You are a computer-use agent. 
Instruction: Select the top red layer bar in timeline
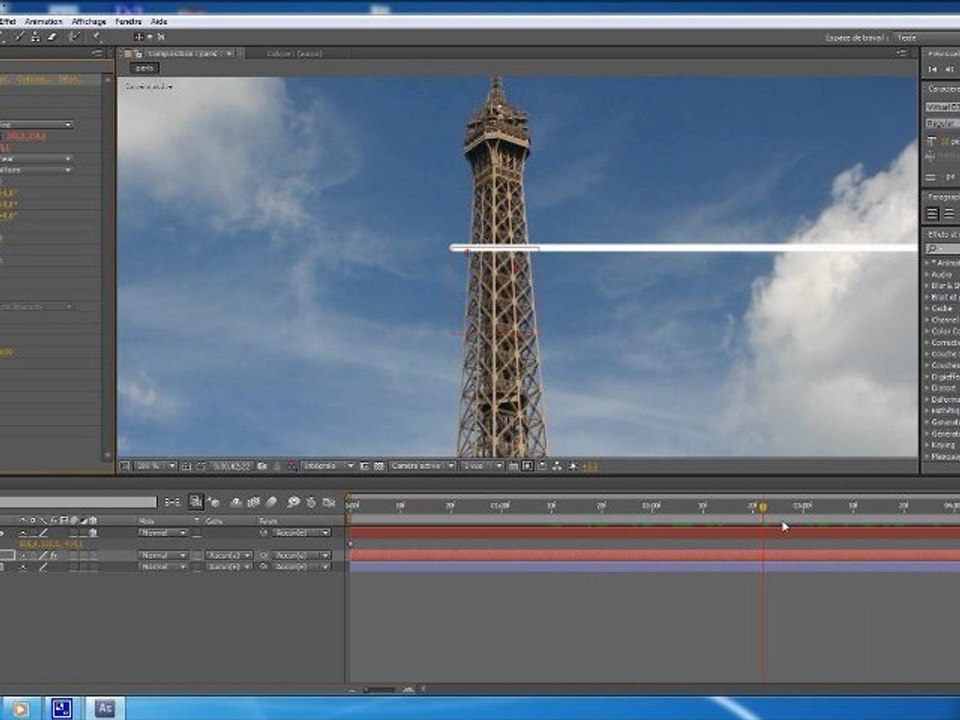[654, 533]
